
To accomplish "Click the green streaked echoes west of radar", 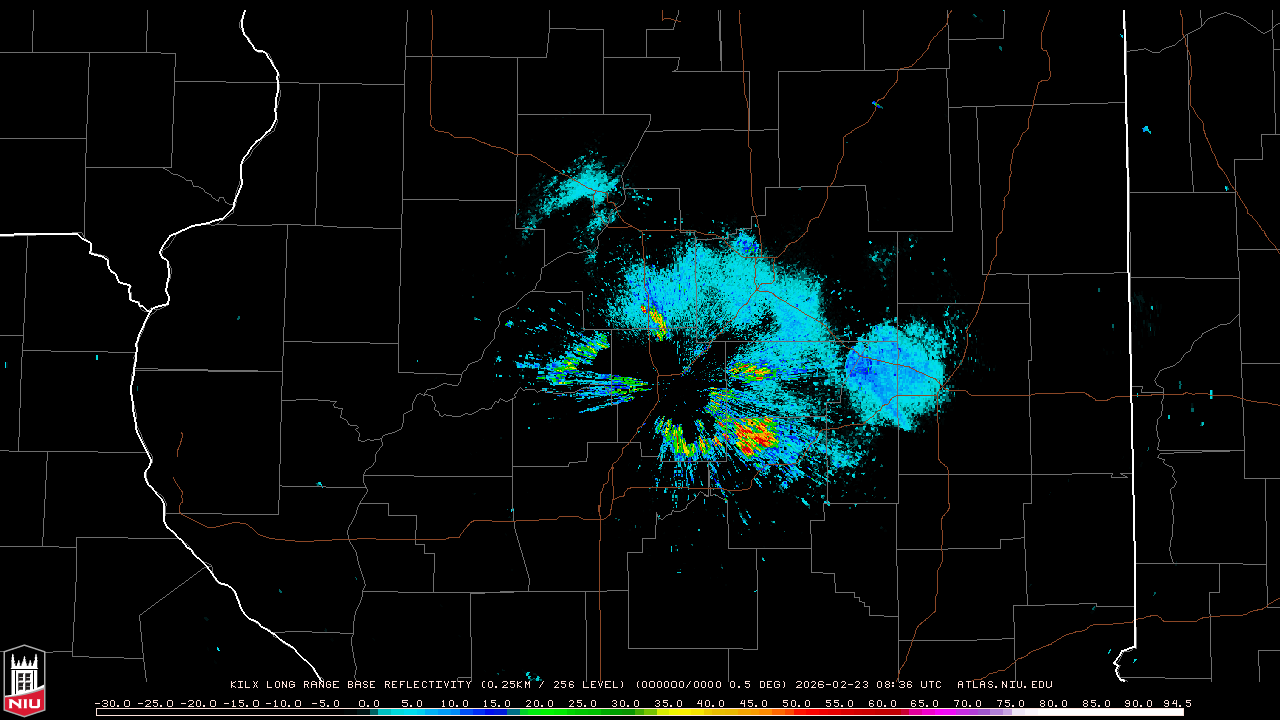I will (590, 375).
